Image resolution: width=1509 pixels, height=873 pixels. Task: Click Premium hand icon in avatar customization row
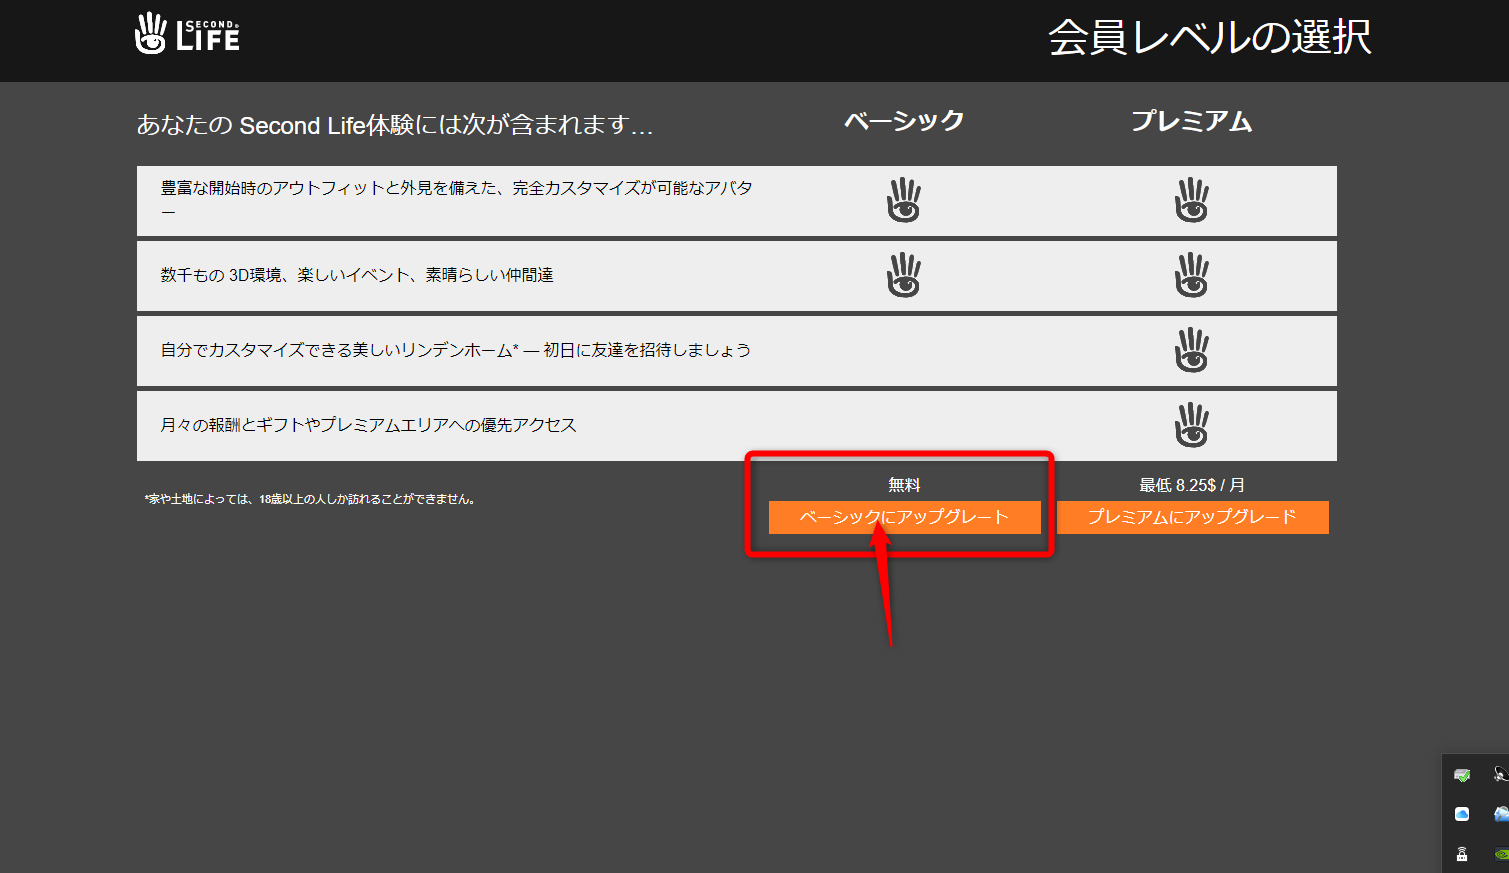(x=1191, y=200)
